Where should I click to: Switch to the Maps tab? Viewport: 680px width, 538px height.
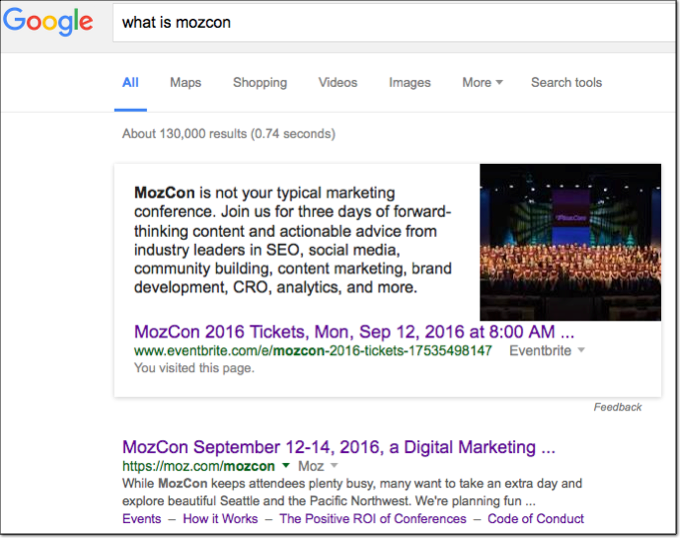coord(185,83)
